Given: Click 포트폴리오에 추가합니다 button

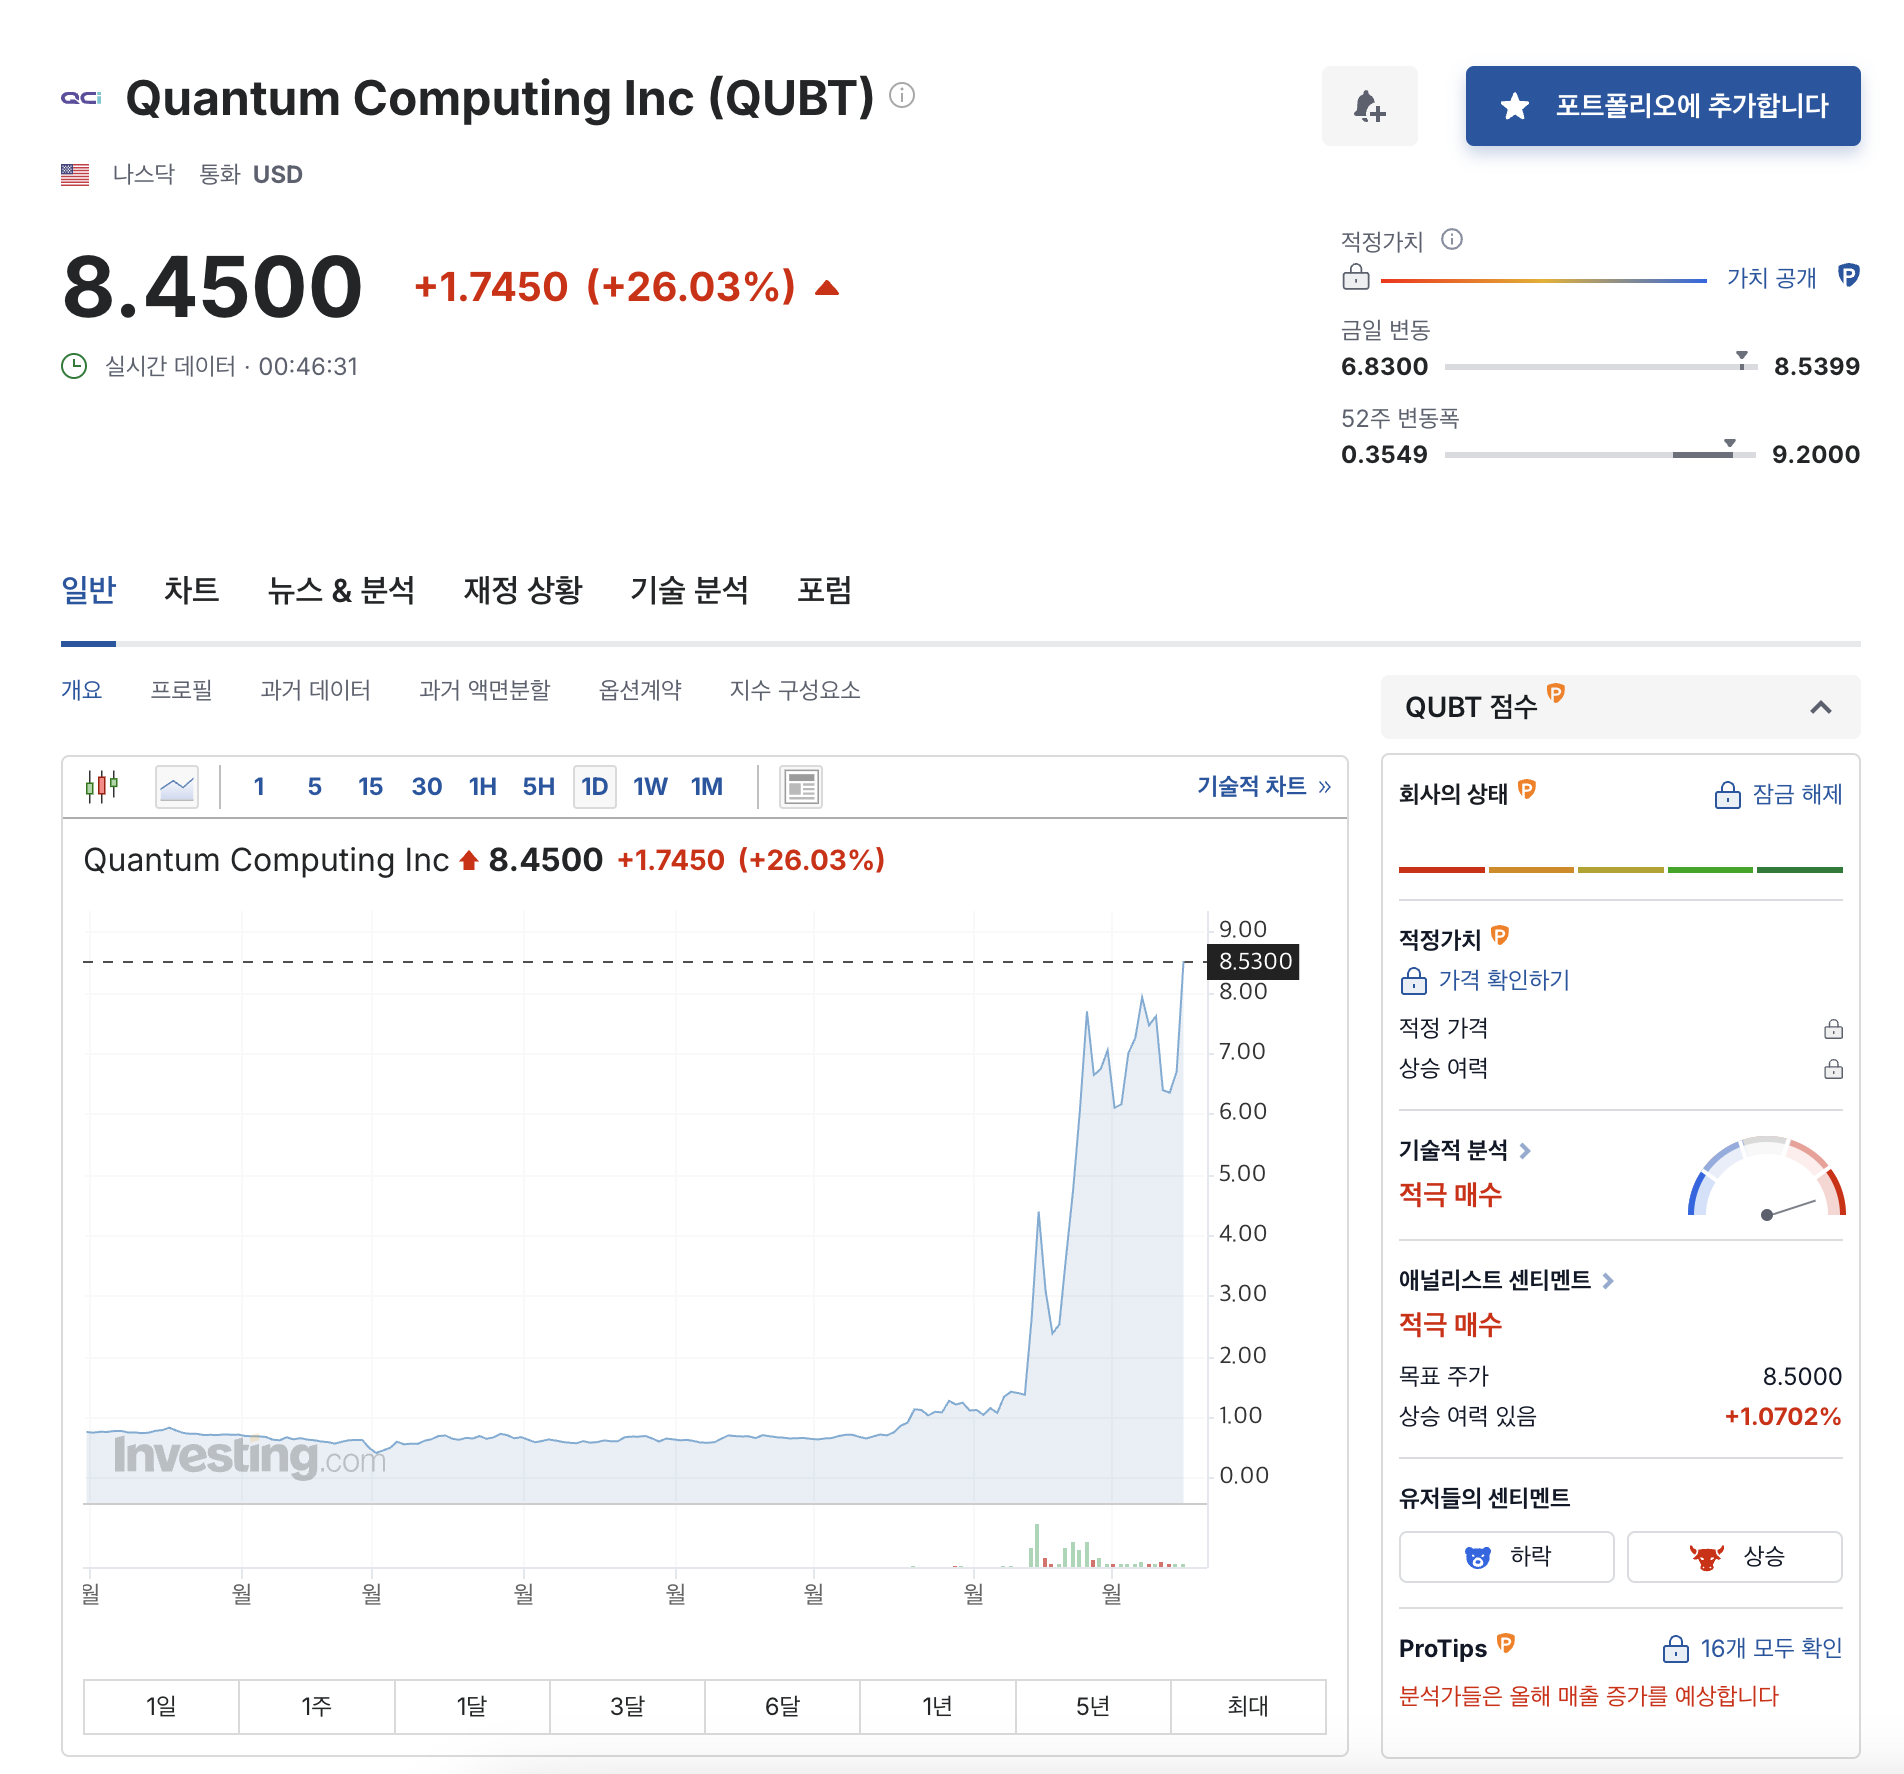Looking at the screenshot, I should [1663, 106].
